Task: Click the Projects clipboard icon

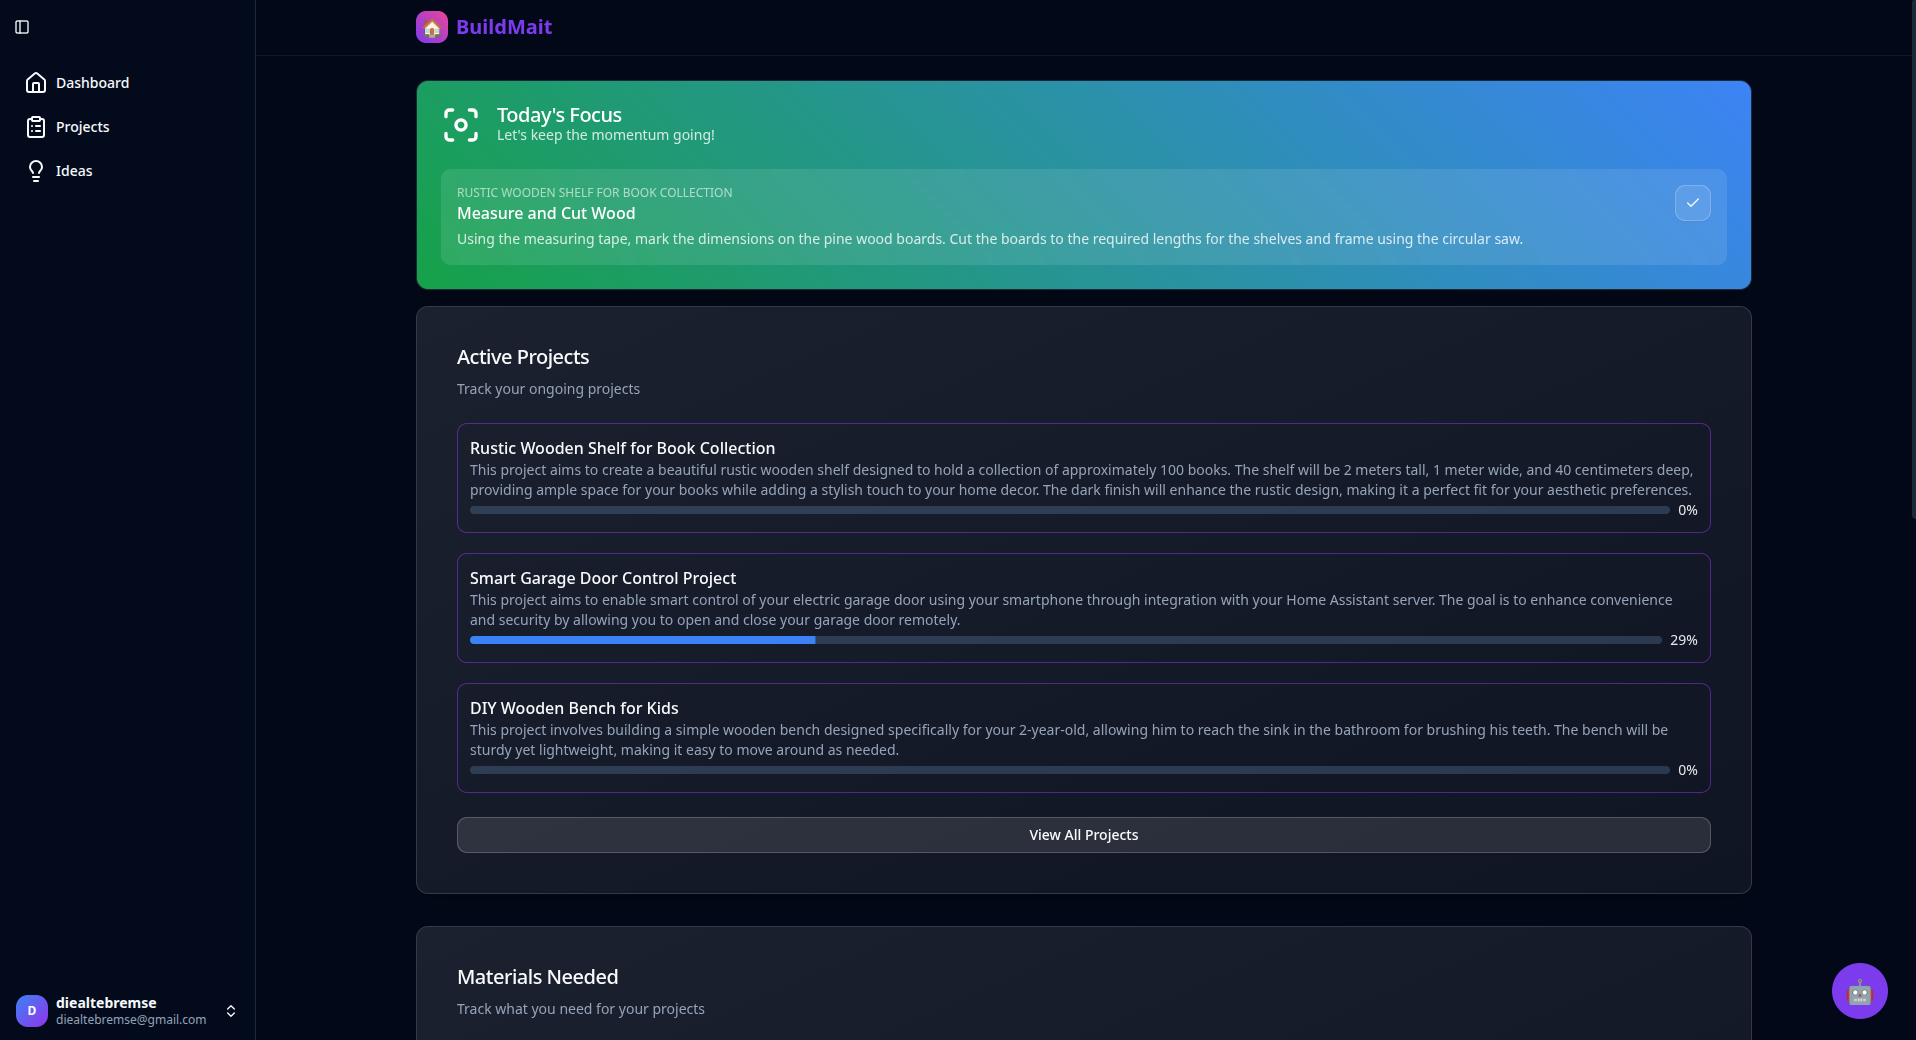Action: tap(36, 127)
